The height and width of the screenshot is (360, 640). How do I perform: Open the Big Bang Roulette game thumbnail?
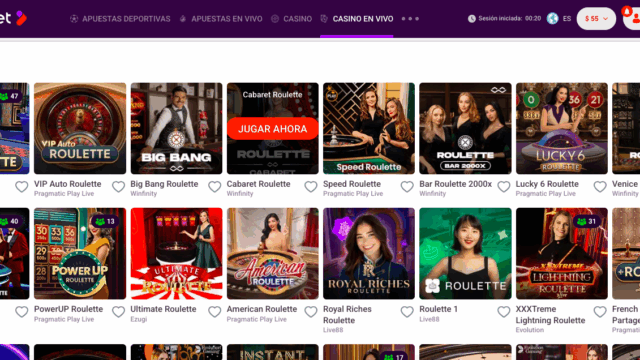(176, 129)
